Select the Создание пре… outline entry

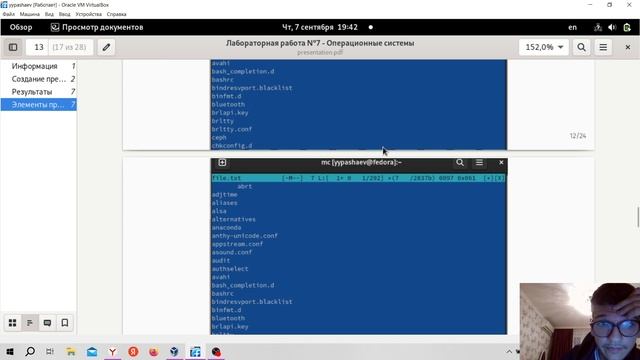tap(38, 79)
